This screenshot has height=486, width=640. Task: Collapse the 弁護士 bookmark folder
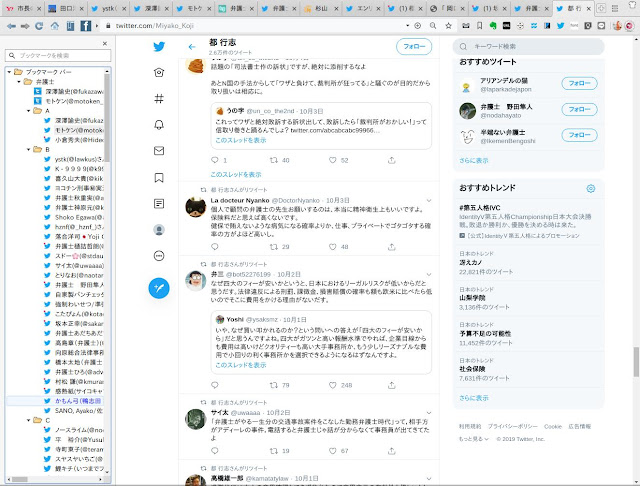click(x=19, y=82)
